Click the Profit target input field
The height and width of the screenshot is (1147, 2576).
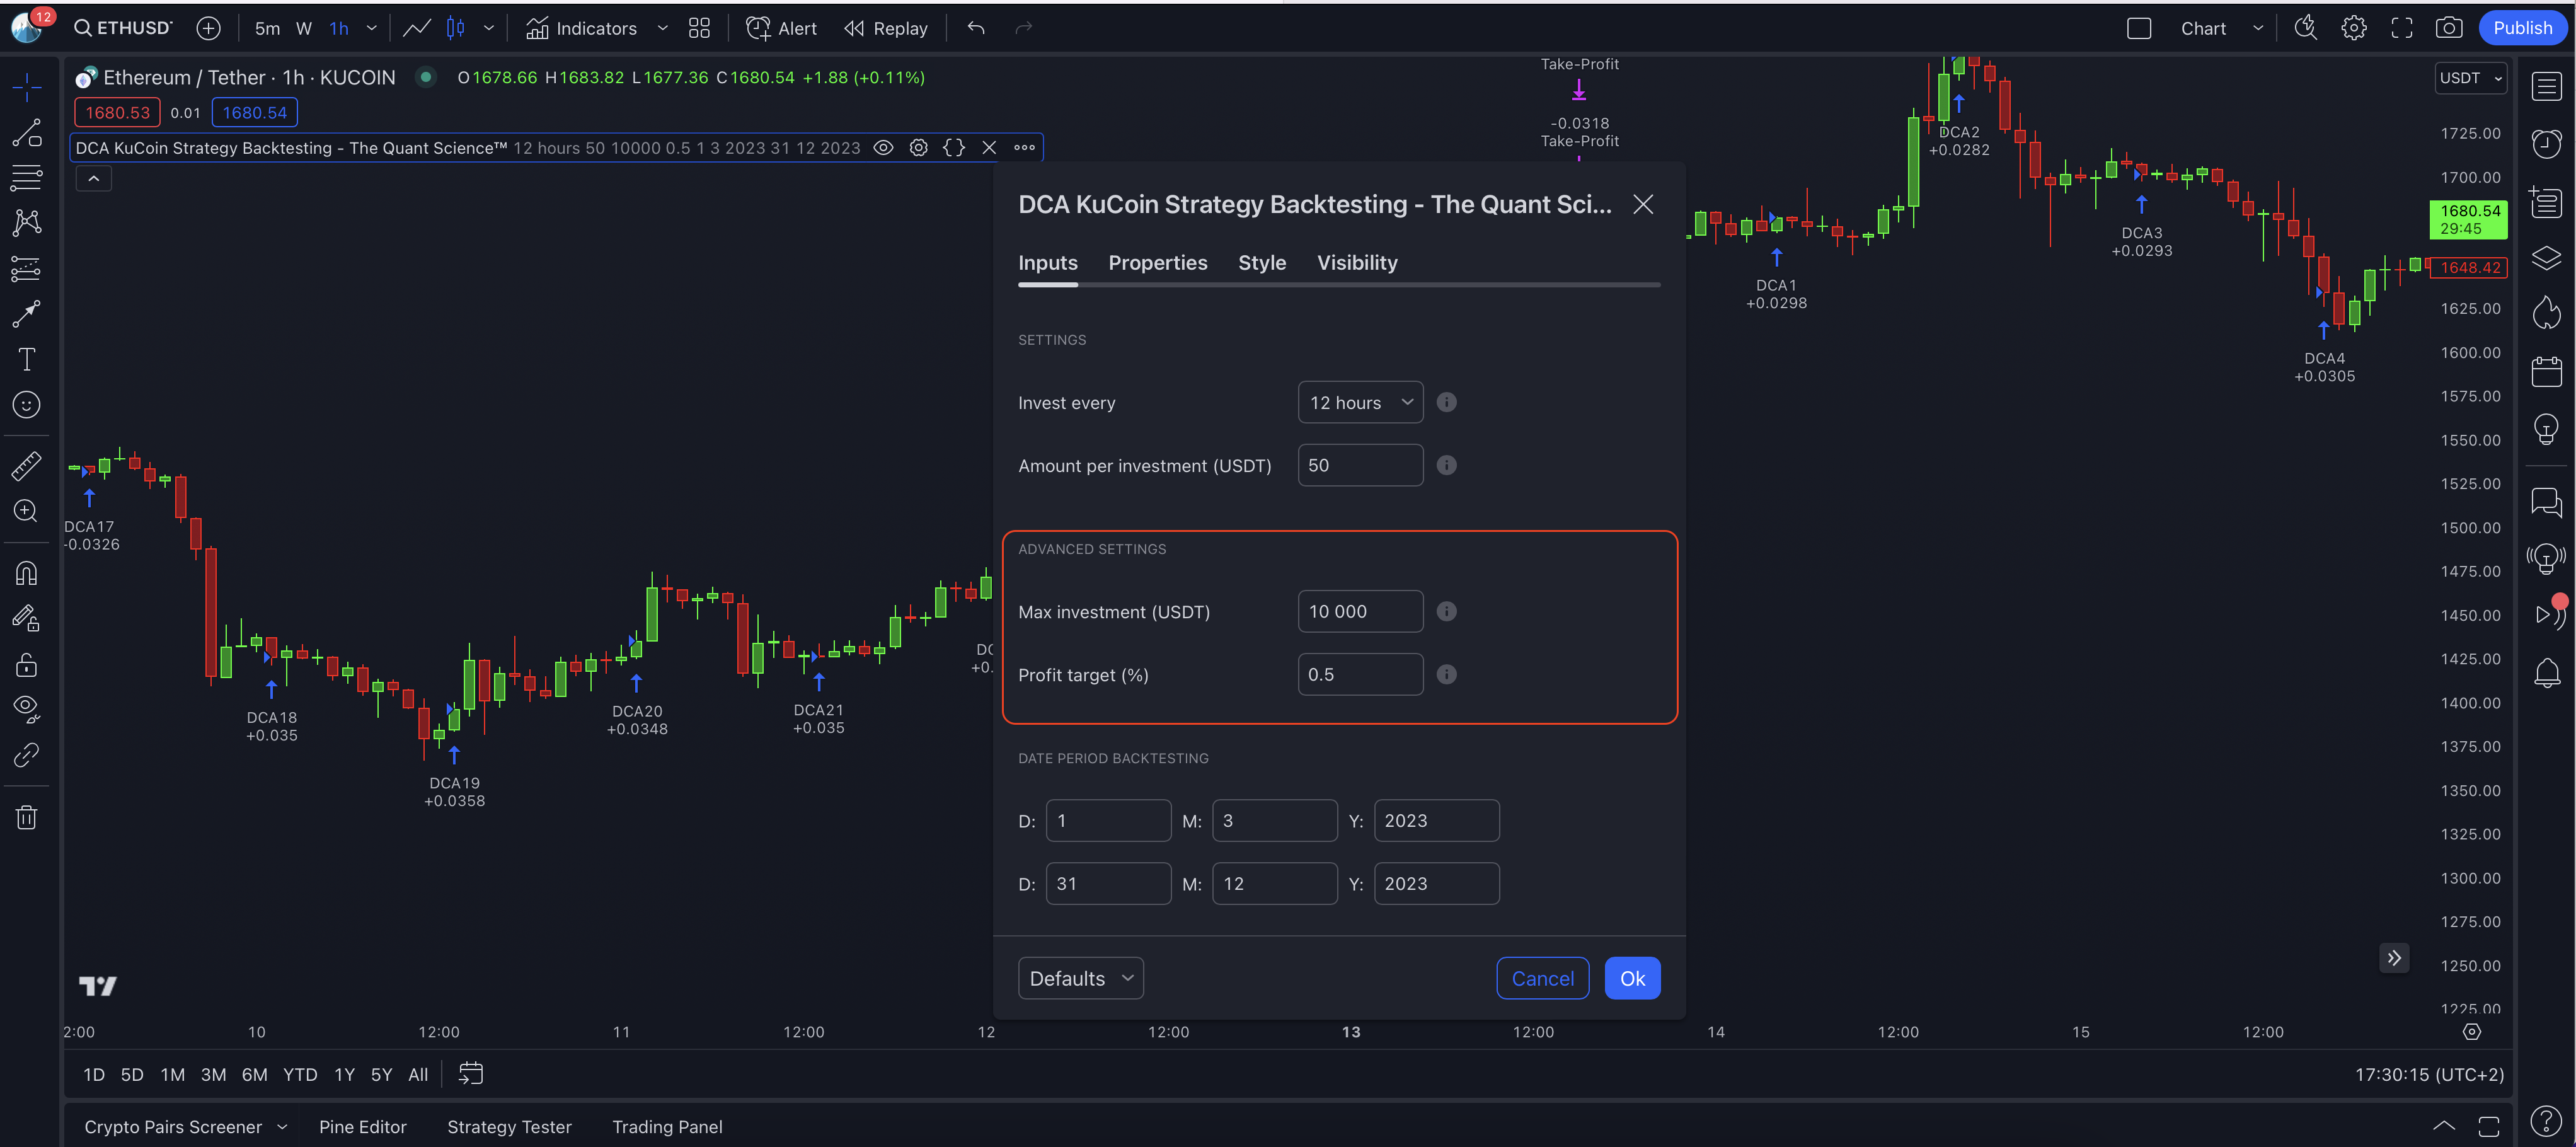[x=1359, y=675]
